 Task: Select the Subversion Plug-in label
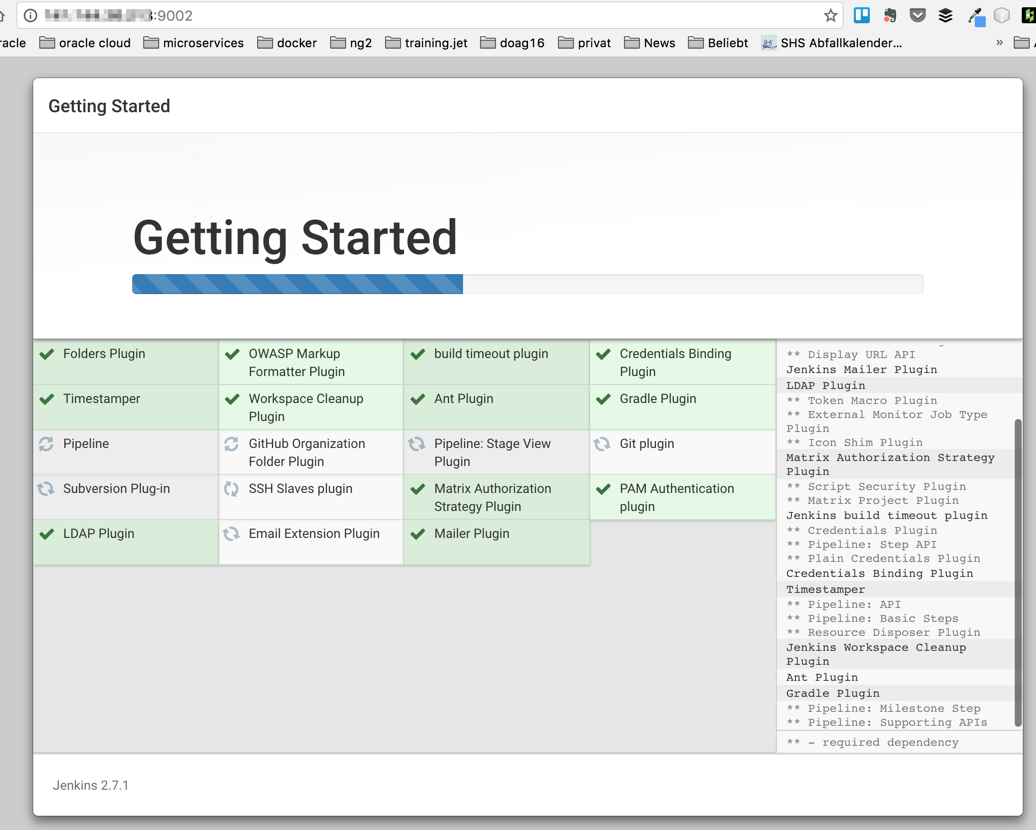[116, 488]
